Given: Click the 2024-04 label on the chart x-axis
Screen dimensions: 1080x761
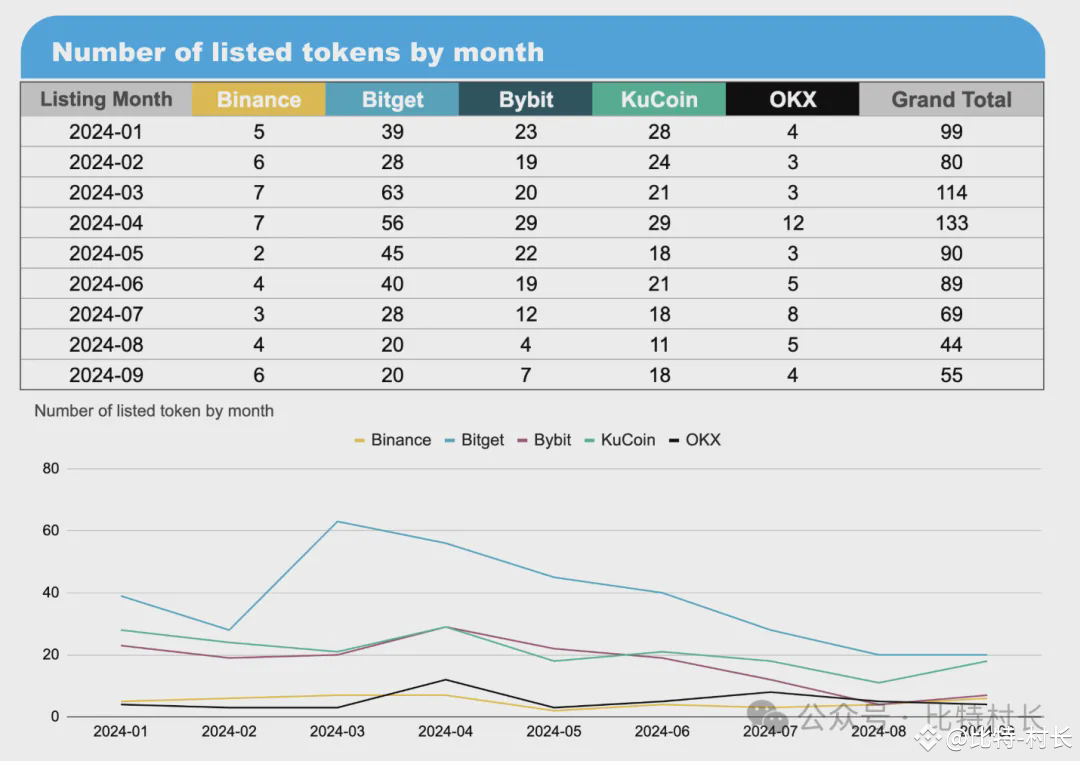Looking at the screenshot, I should (x=446, y=731).
